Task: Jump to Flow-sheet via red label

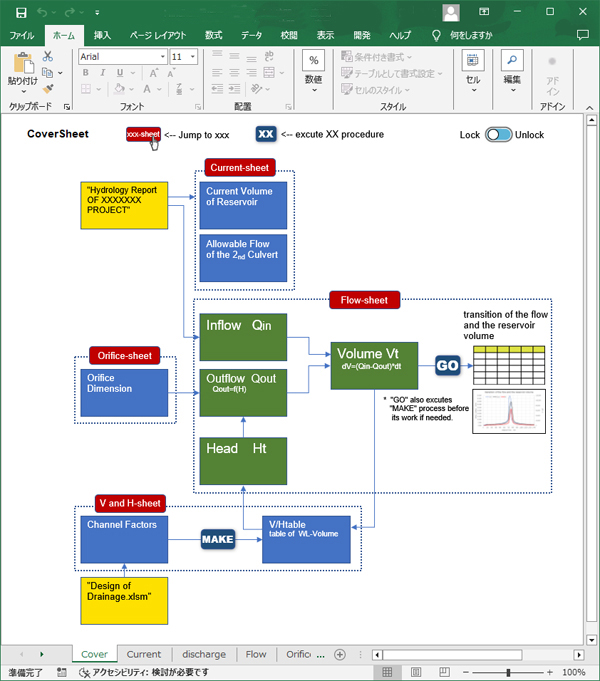Action: point(365,299)
